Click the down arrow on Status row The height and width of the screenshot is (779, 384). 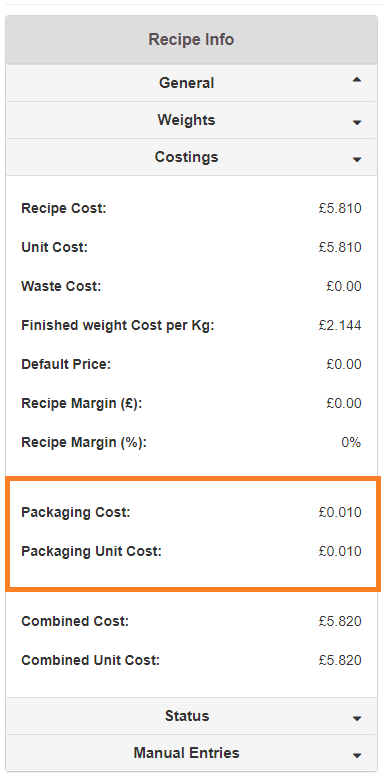click(x=356, y=718)
